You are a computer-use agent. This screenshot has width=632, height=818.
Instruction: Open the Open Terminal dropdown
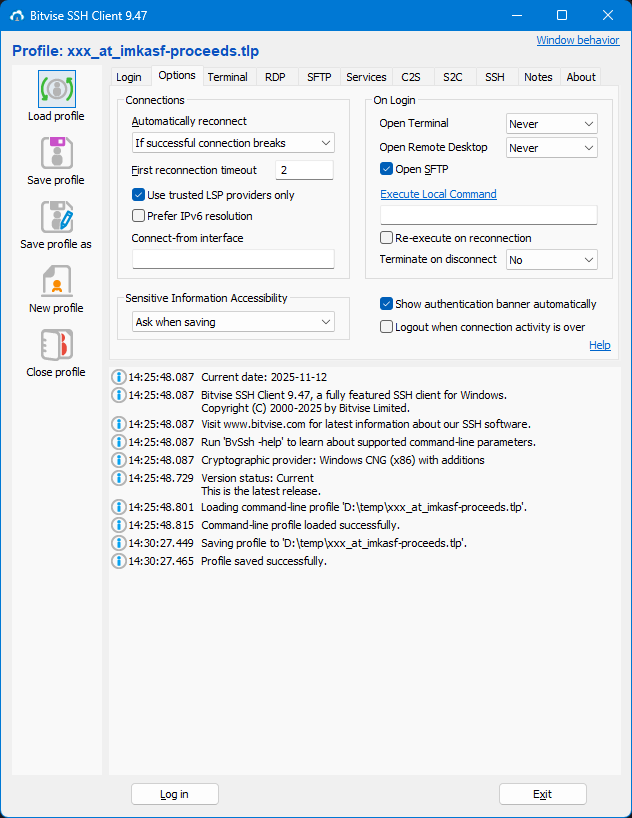(x=552, y=124)
